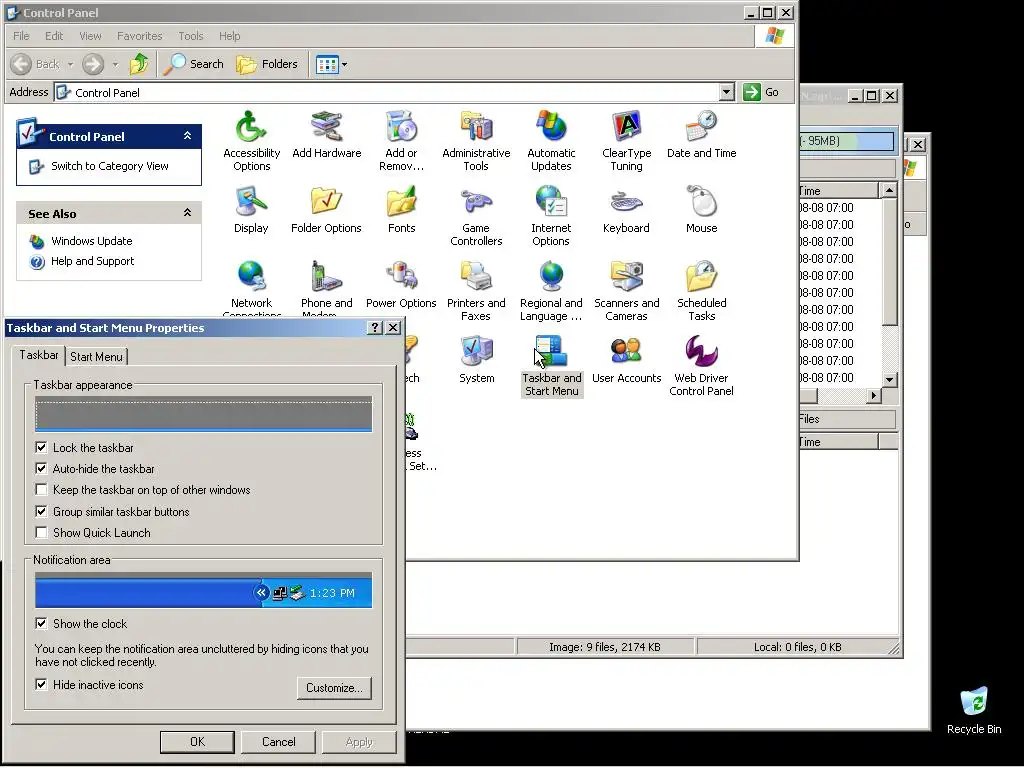Open Network Connections icon
This screenshot has width=1024, height=768.
[x=251, y=287]
